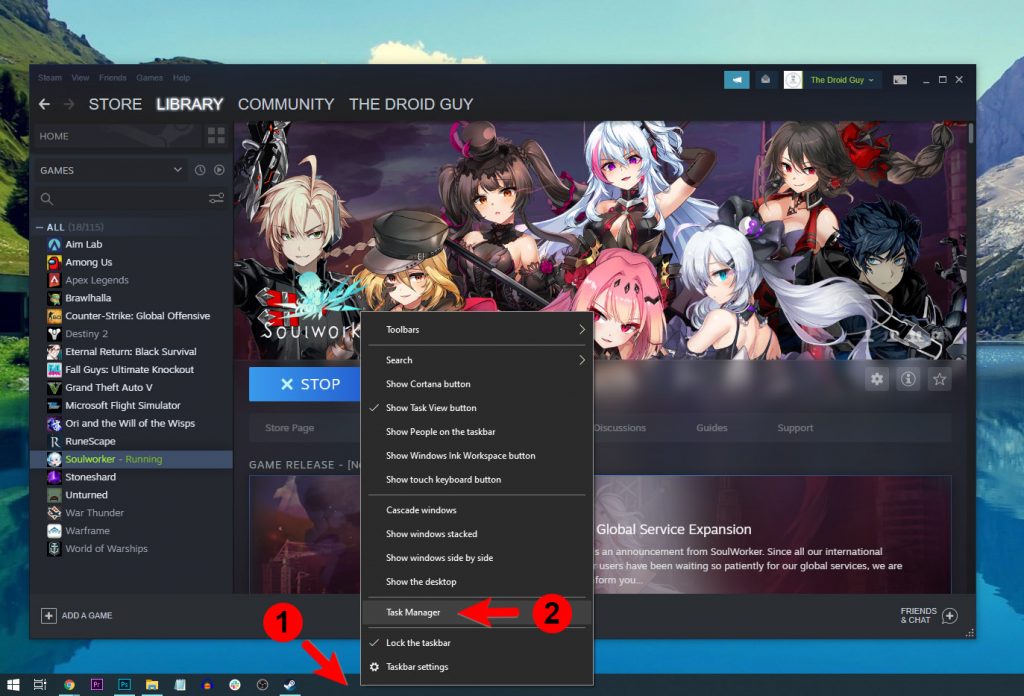Add Soulworker to favorites star
Image resolution: width=1024 pixels, height=696 pixels.
940,379
